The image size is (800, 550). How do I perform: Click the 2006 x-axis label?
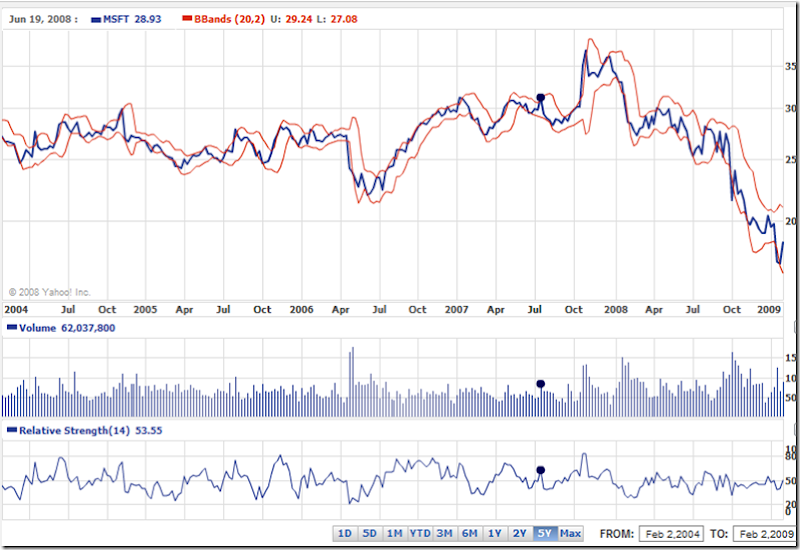(302, 310)
